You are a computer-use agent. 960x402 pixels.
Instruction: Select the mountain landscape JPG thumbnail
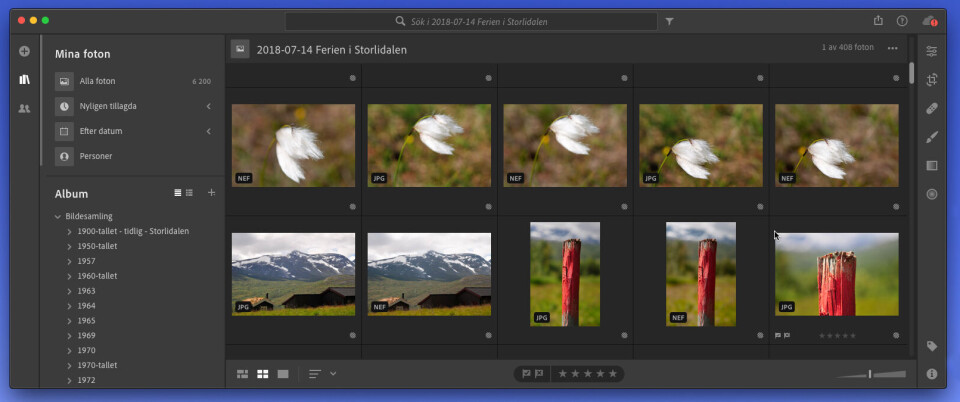293,274
